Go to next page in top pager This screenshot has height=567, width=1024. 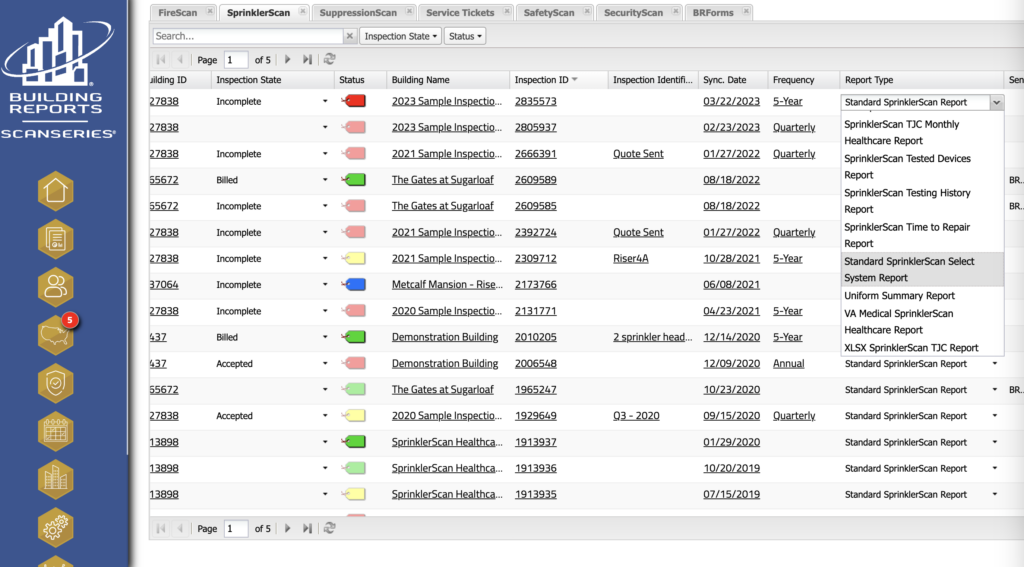tap(287, 59)
